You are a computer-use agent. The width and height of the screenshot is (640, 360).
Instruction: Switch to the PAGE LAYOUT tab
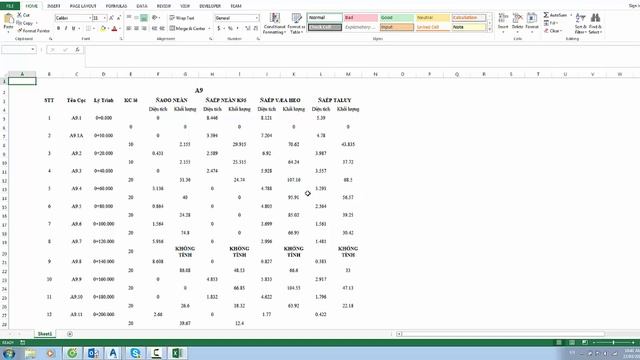pos(83,6)
